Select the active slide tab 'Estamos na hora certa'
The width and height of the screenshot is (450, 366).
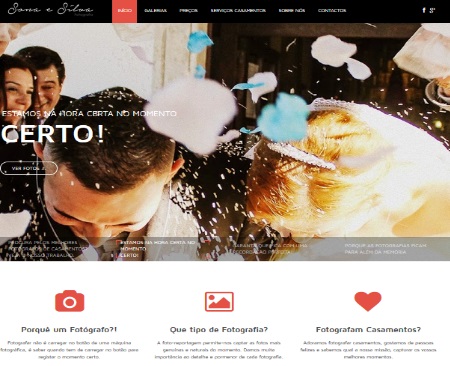[157, 249]
